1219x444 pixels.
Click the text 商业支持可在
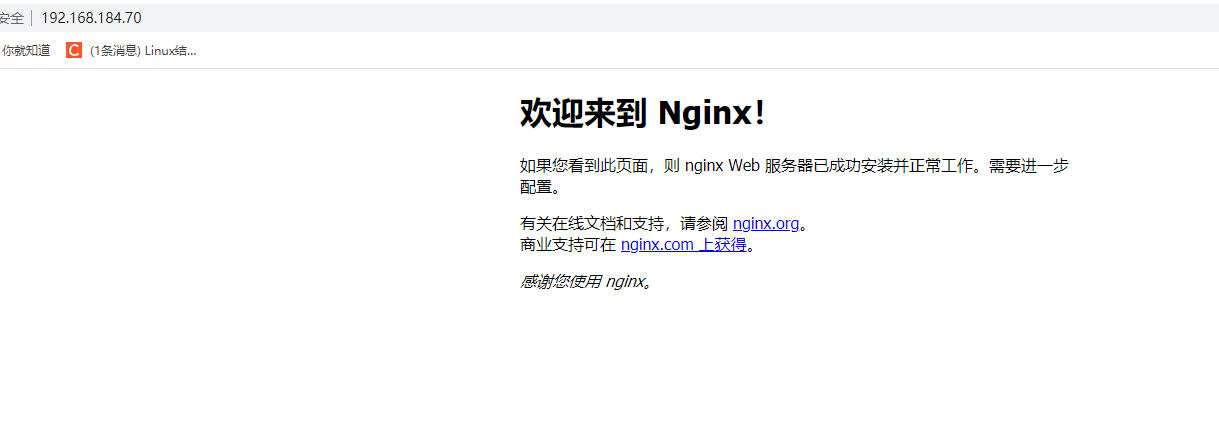pos(568,244)
